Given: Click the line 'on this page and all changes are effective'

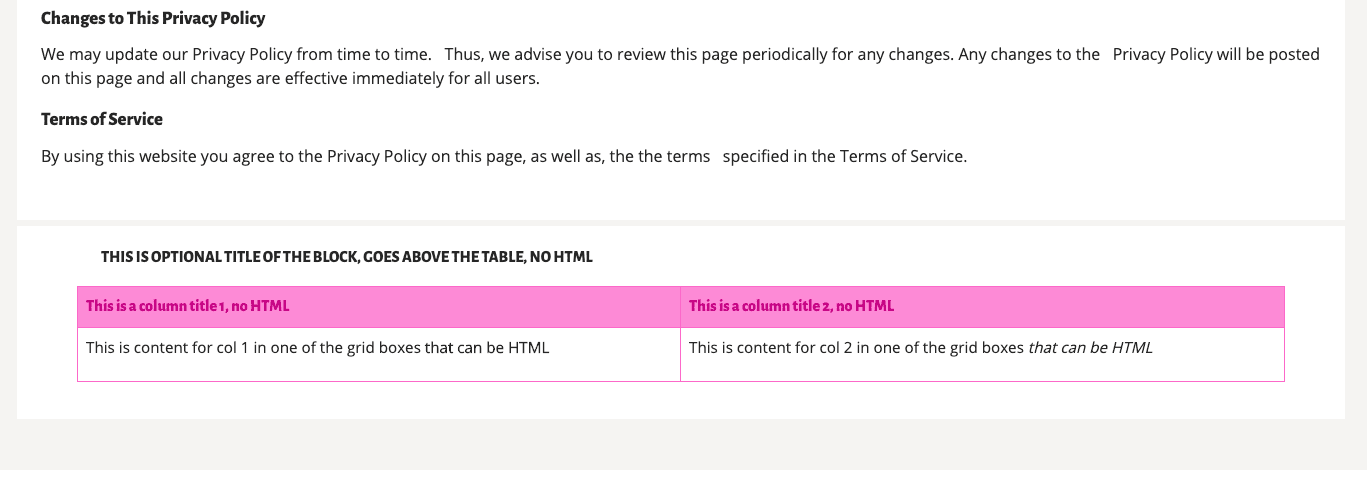Looking at the screenshot, I should [x=290, y=78].
